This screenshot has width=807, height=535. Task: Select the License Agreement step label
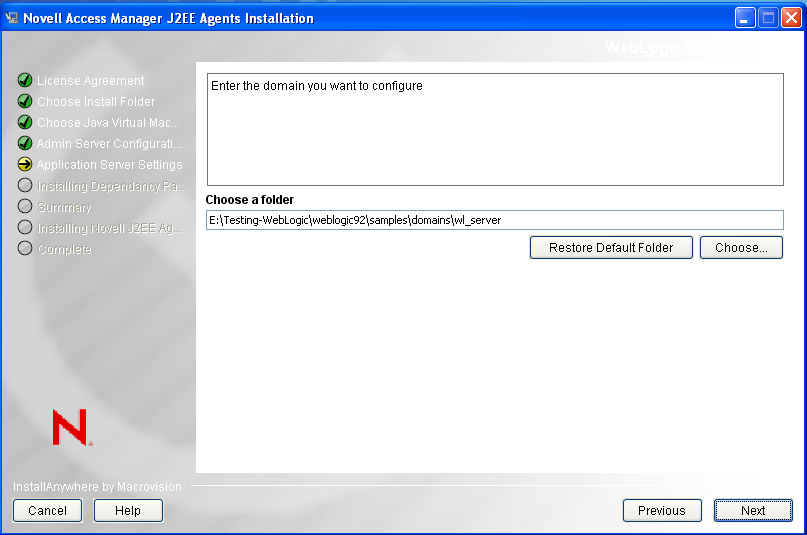[x=91, y=81]
